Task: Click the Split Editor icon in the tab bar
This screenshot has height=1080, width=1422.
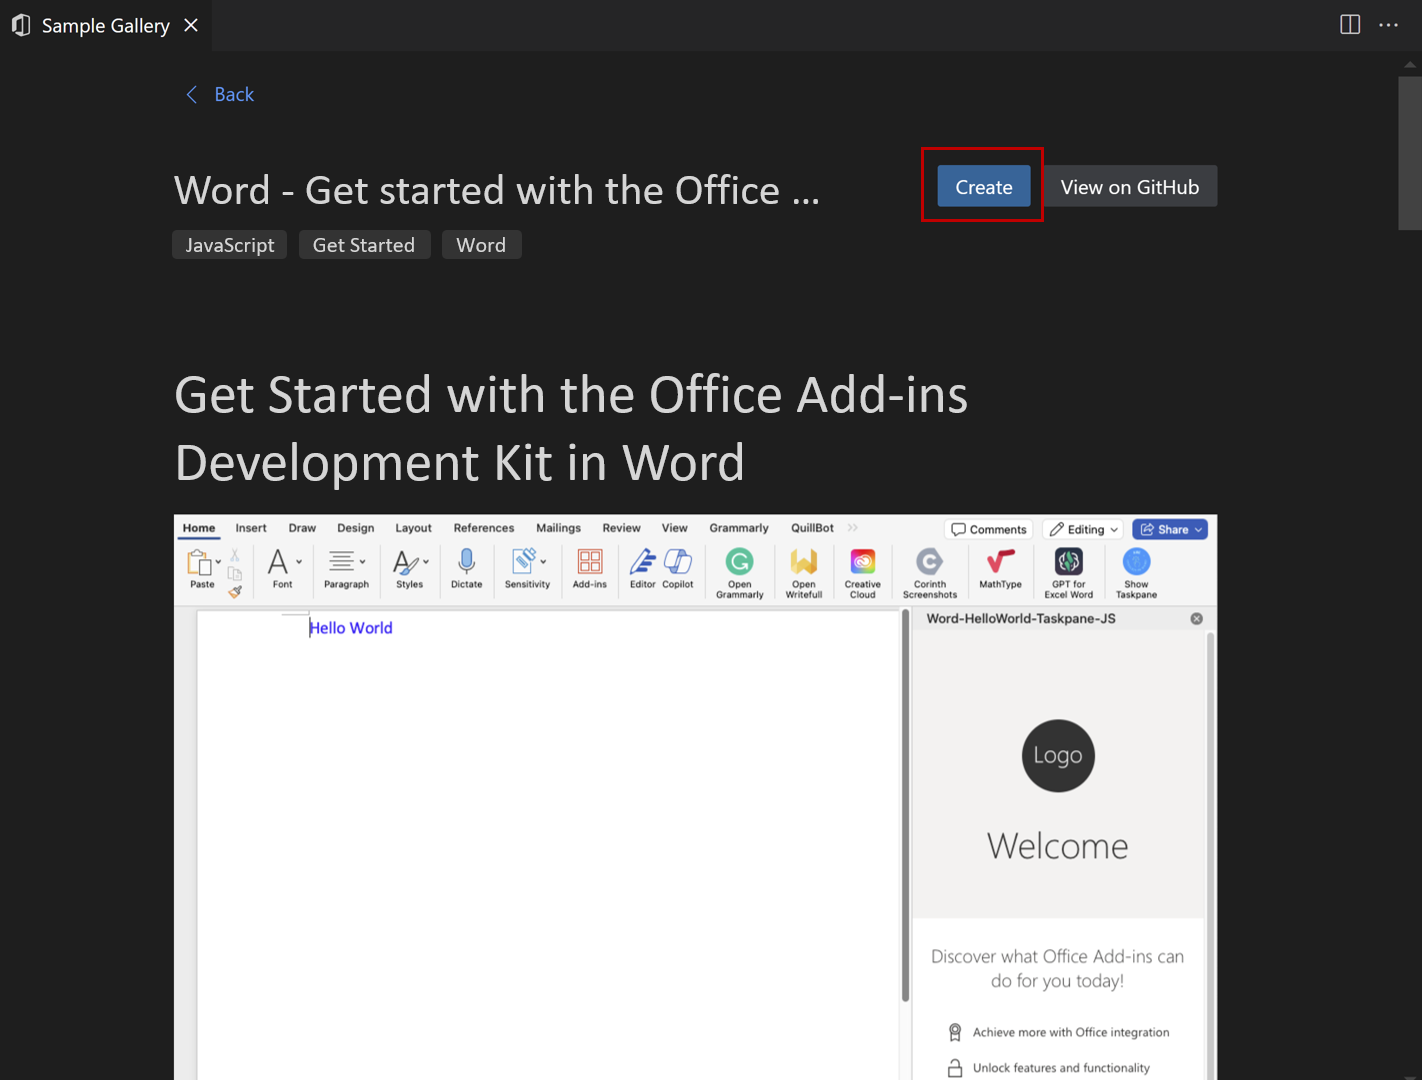Action: click(x=1350, y=25)
